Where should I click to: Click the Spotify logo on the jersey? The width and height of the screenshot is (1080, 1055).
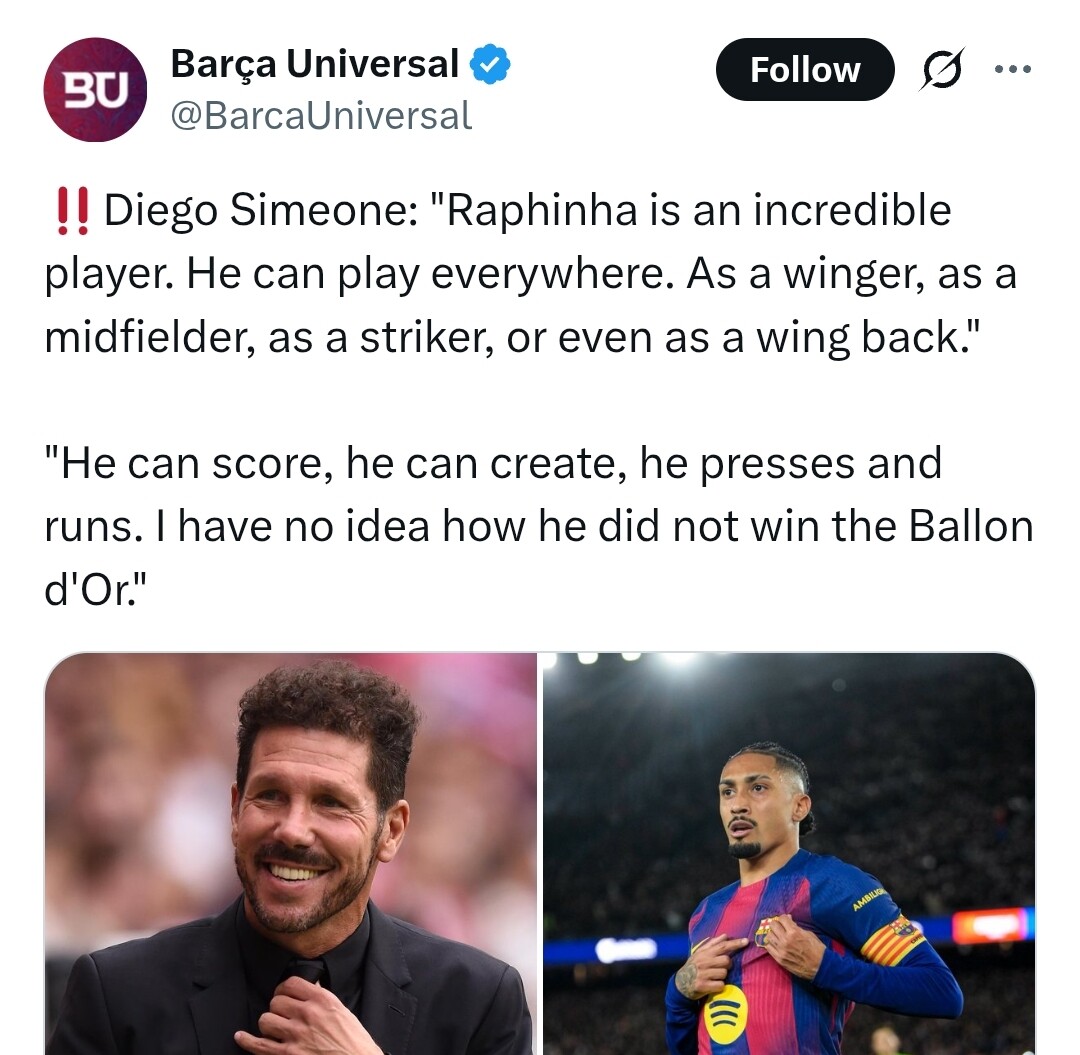[x=727, y=1013]
